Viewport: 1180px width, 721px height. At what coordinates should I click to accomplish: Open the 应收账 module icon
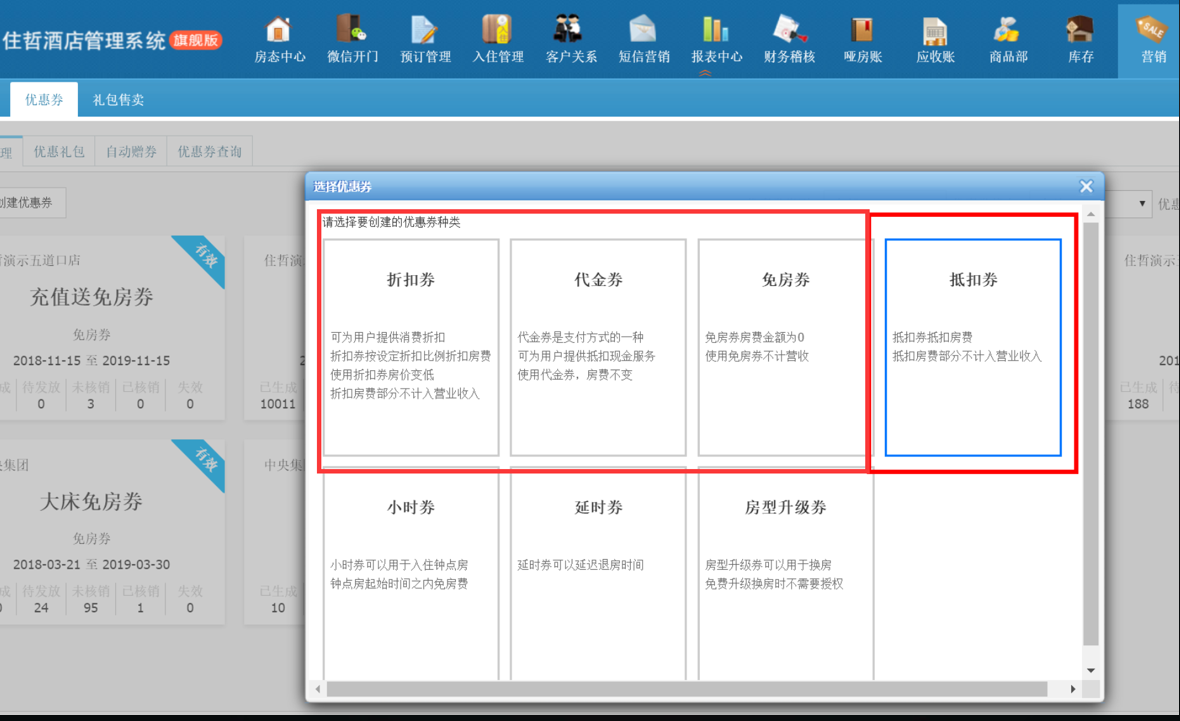[x=935, y=40]
